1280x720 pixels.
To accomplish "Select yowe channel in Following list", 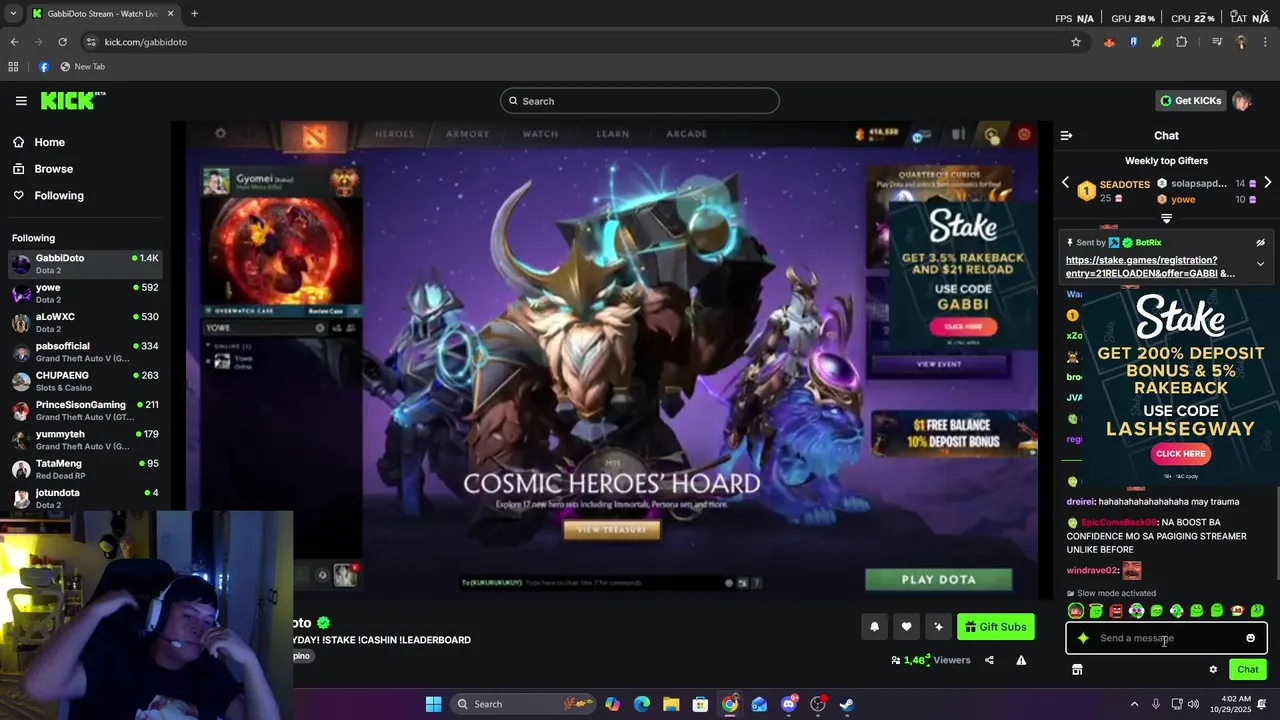I will point(85,293).
